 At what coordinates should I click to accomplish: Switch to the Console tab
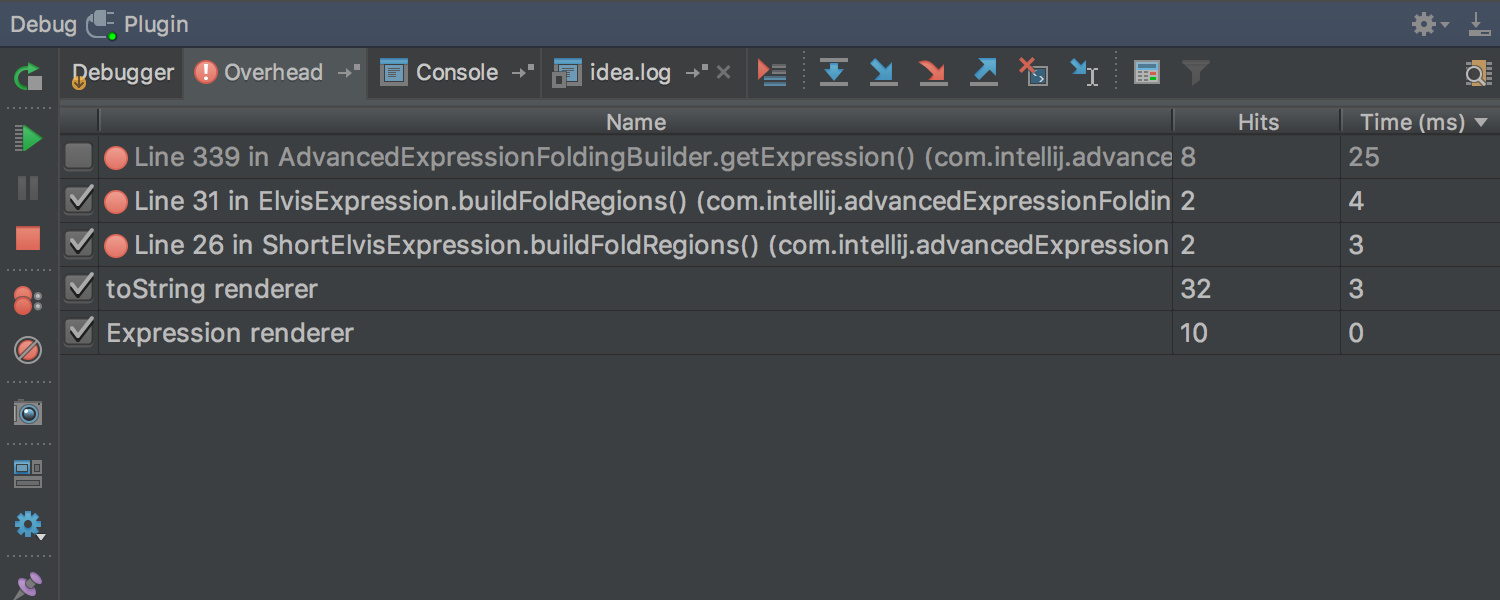click(456, 72)
